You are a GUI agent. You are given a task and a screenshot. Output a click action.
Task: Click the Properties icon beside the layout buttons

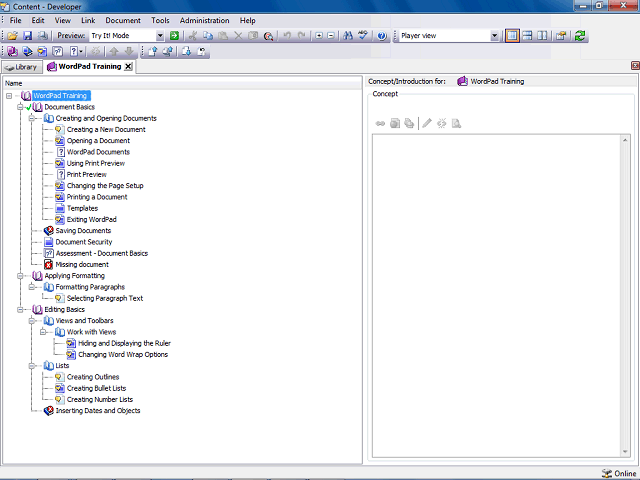561,36
